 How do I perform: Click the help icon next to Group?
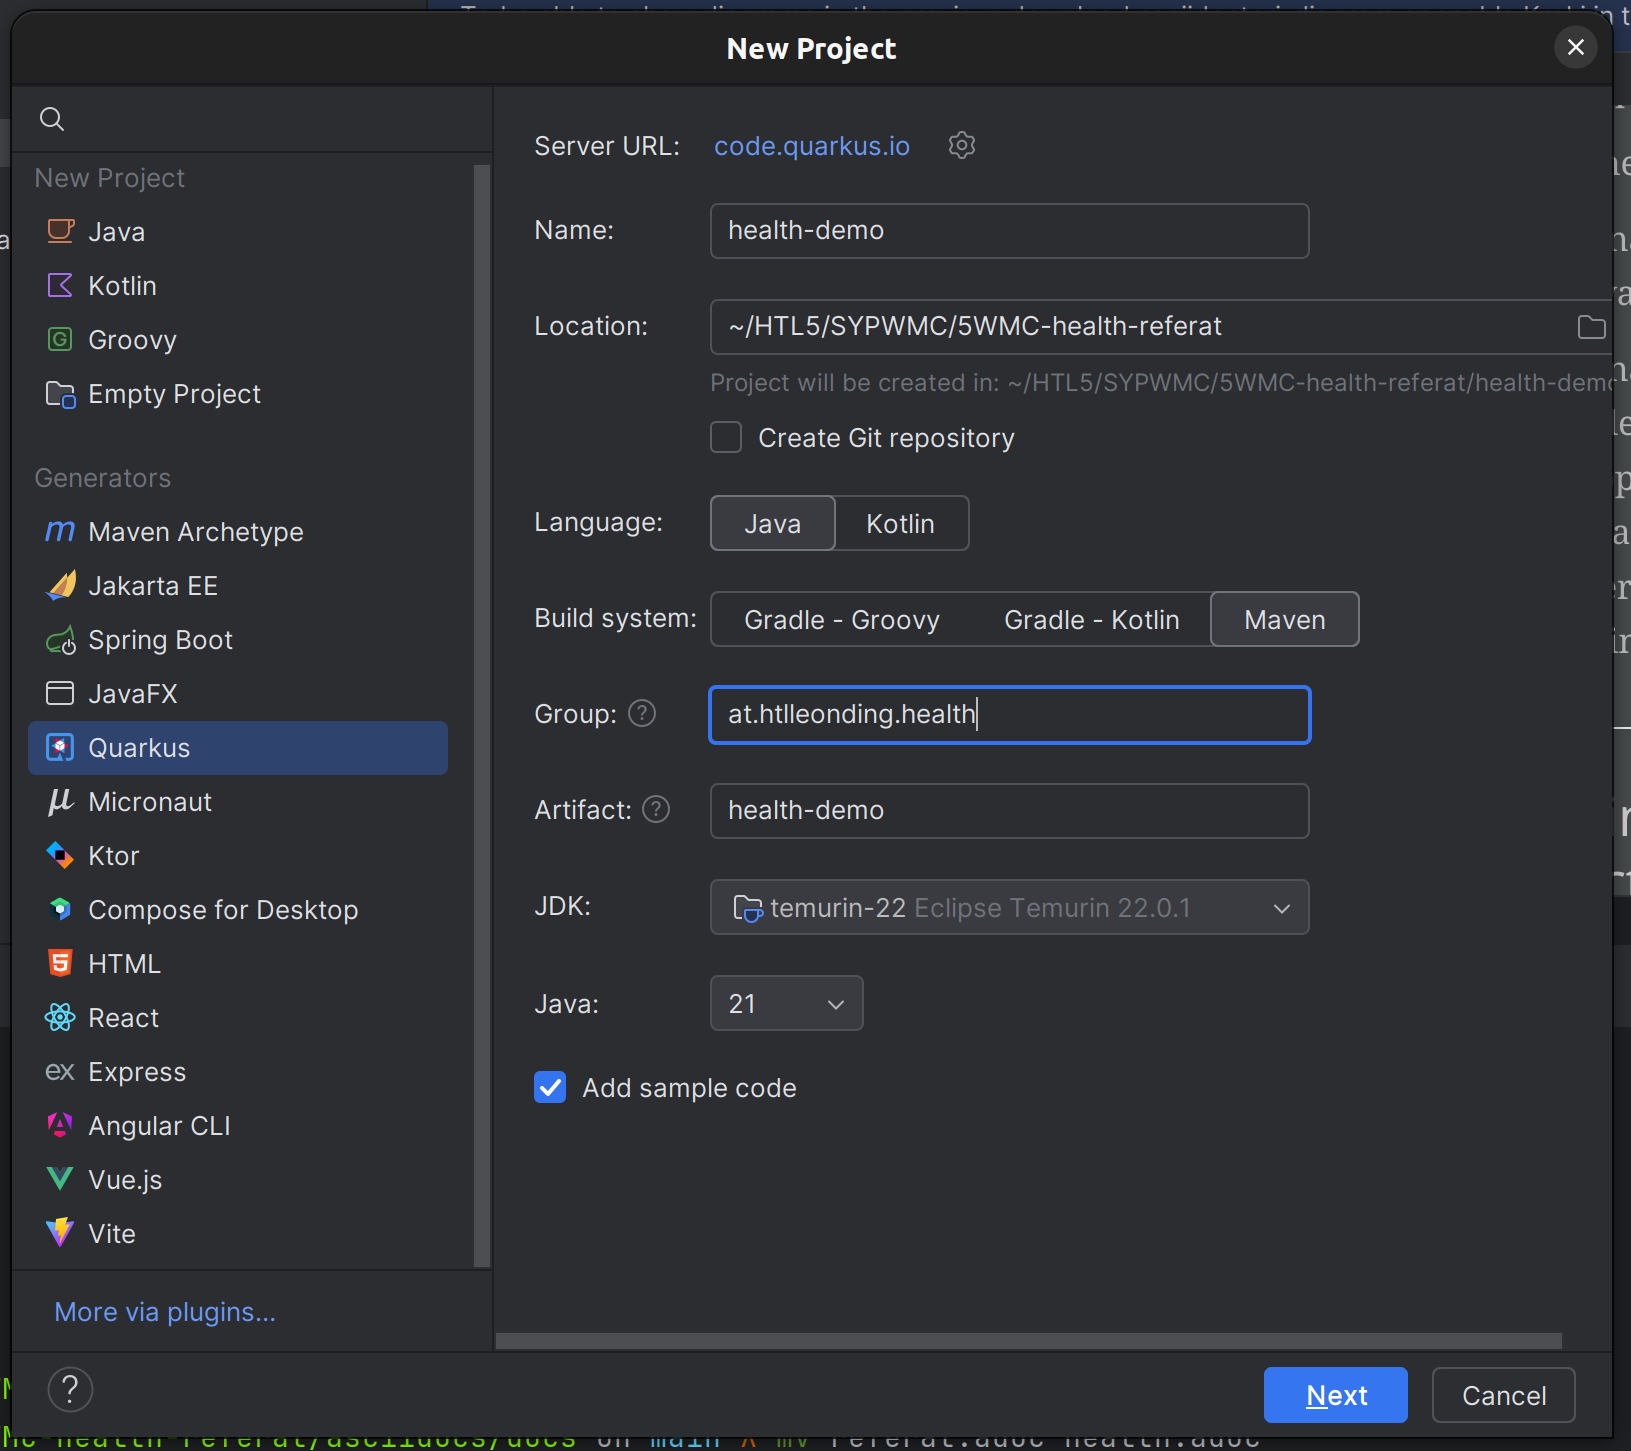[642, 714]
